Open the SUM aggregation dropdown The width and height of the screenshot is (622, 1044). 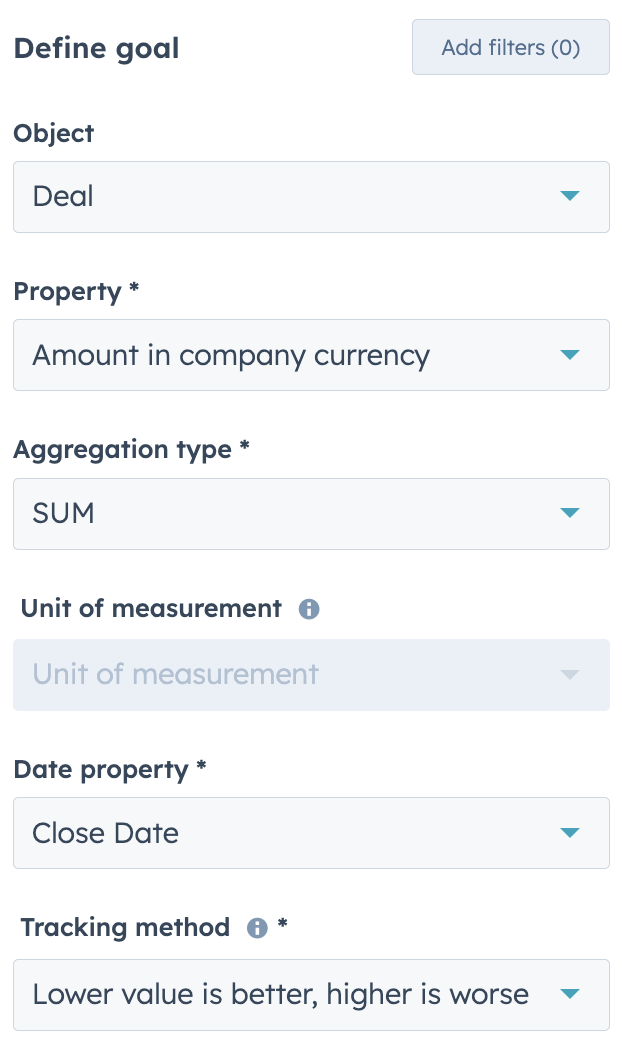pos(290,513)
